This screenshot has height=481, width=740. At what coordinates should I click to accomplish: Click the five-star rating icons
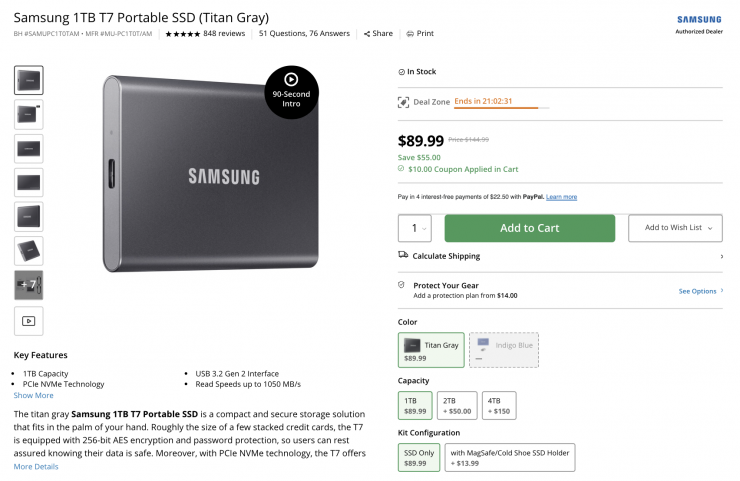click(182, 33)
